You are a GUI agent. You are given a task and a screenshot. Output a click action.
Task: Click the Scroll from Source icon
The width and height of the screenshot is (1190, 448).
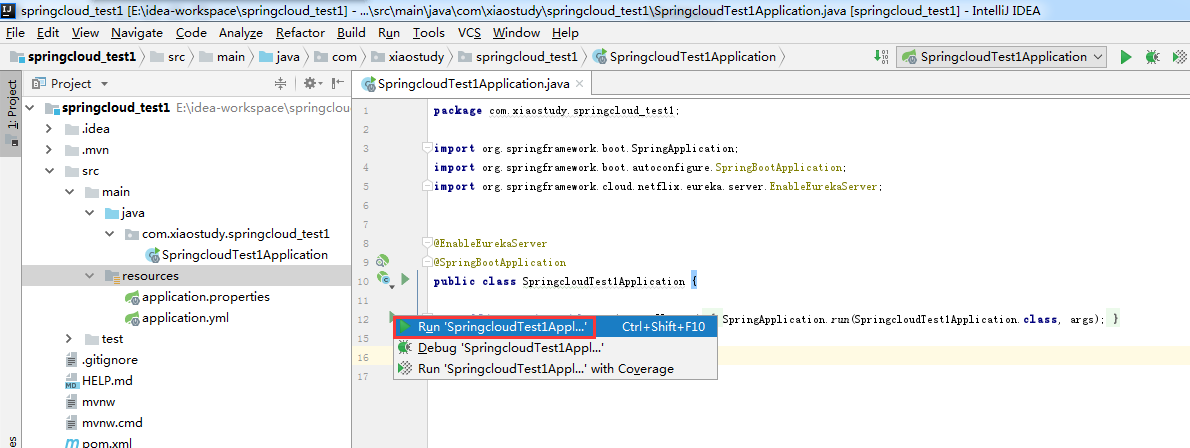[x=281, y=84]
